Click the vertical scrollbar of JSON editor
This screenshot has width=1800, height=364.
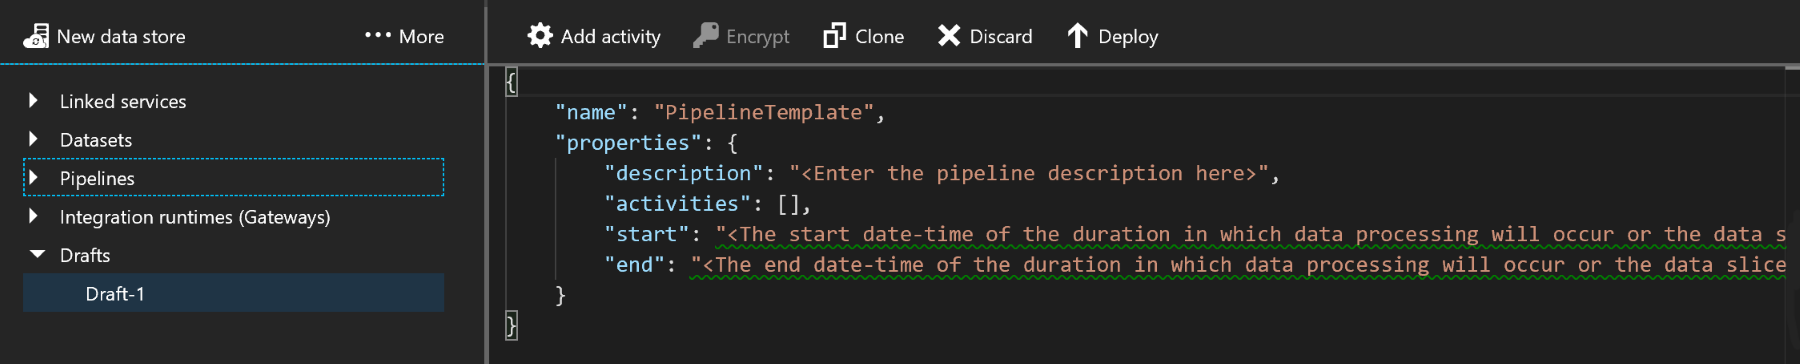tap(1792, 215)
